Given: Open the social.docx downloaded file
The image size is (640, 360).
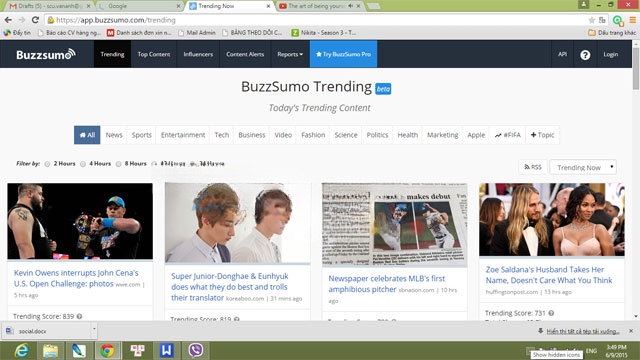Looking at the screenshot, I should tap(46, 331).
